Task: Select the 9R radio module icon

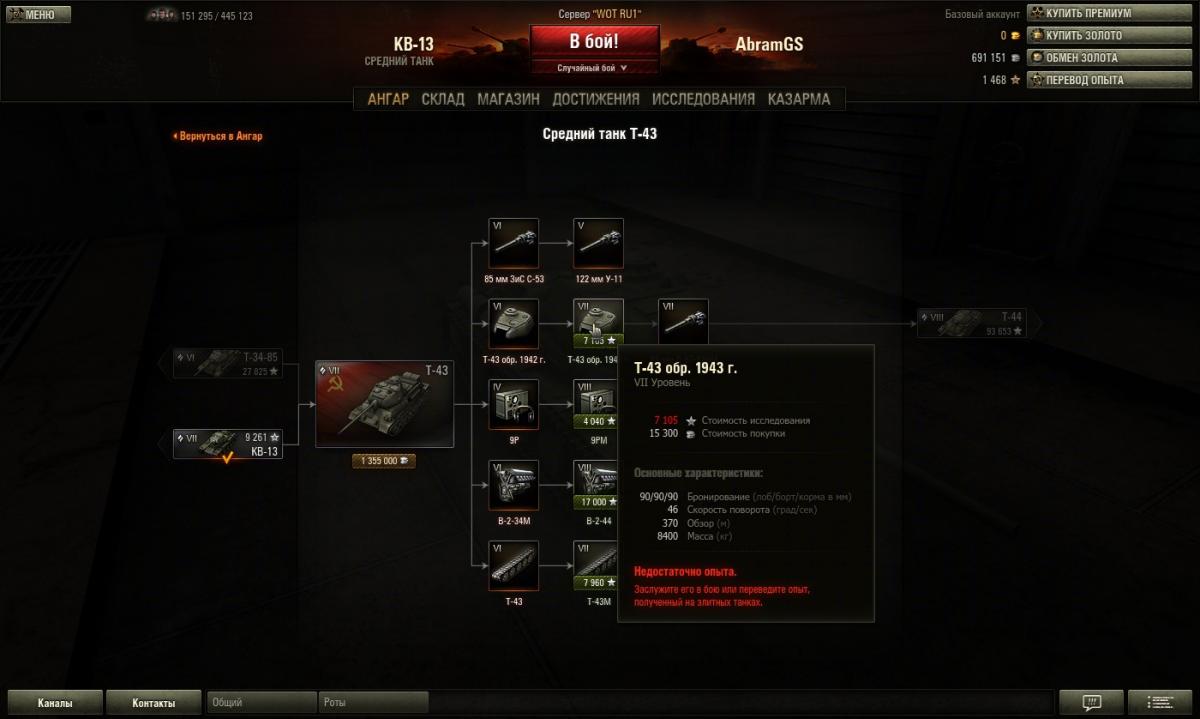Action: (x=514, y=405)
